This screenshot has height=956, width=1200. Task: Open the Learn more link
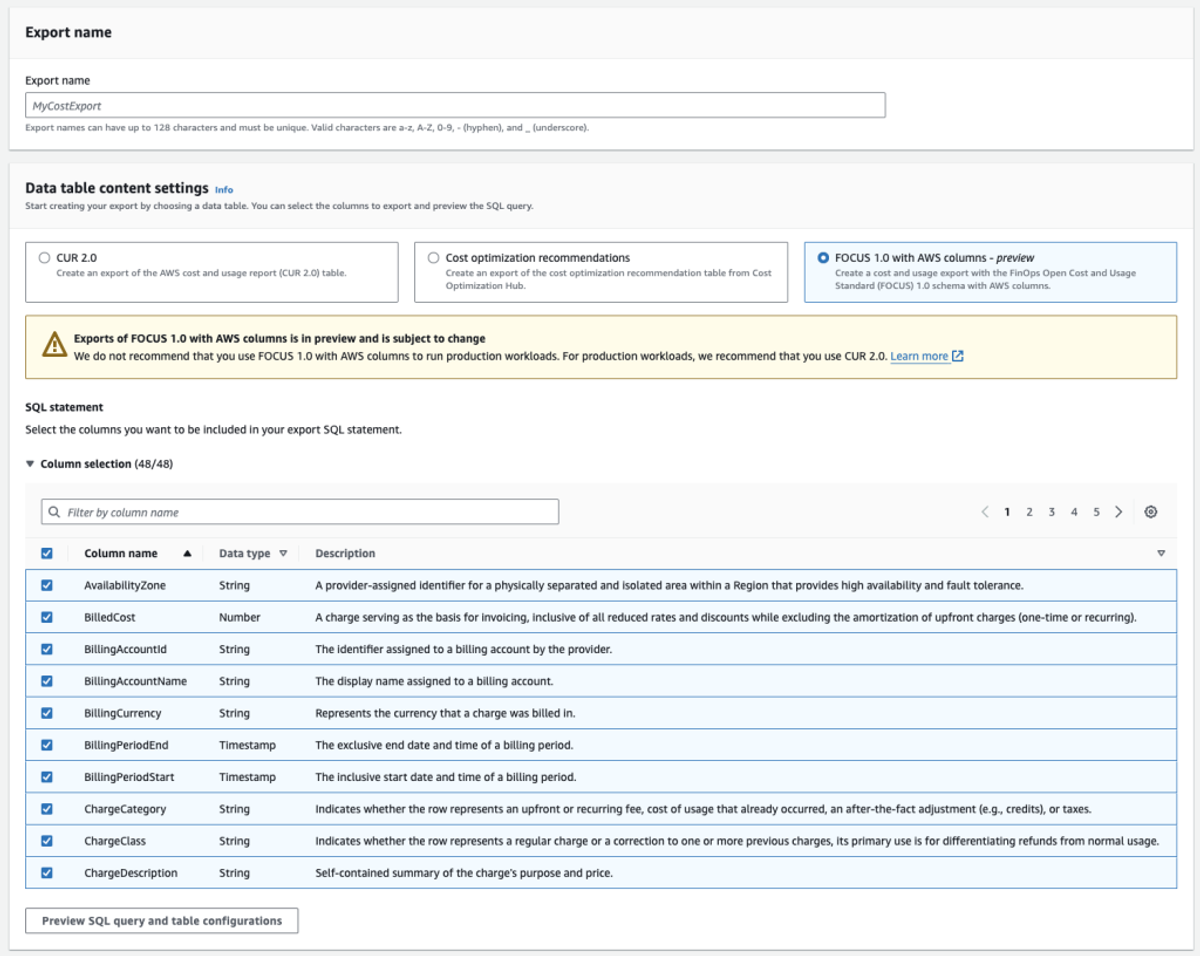pos(919,356)
